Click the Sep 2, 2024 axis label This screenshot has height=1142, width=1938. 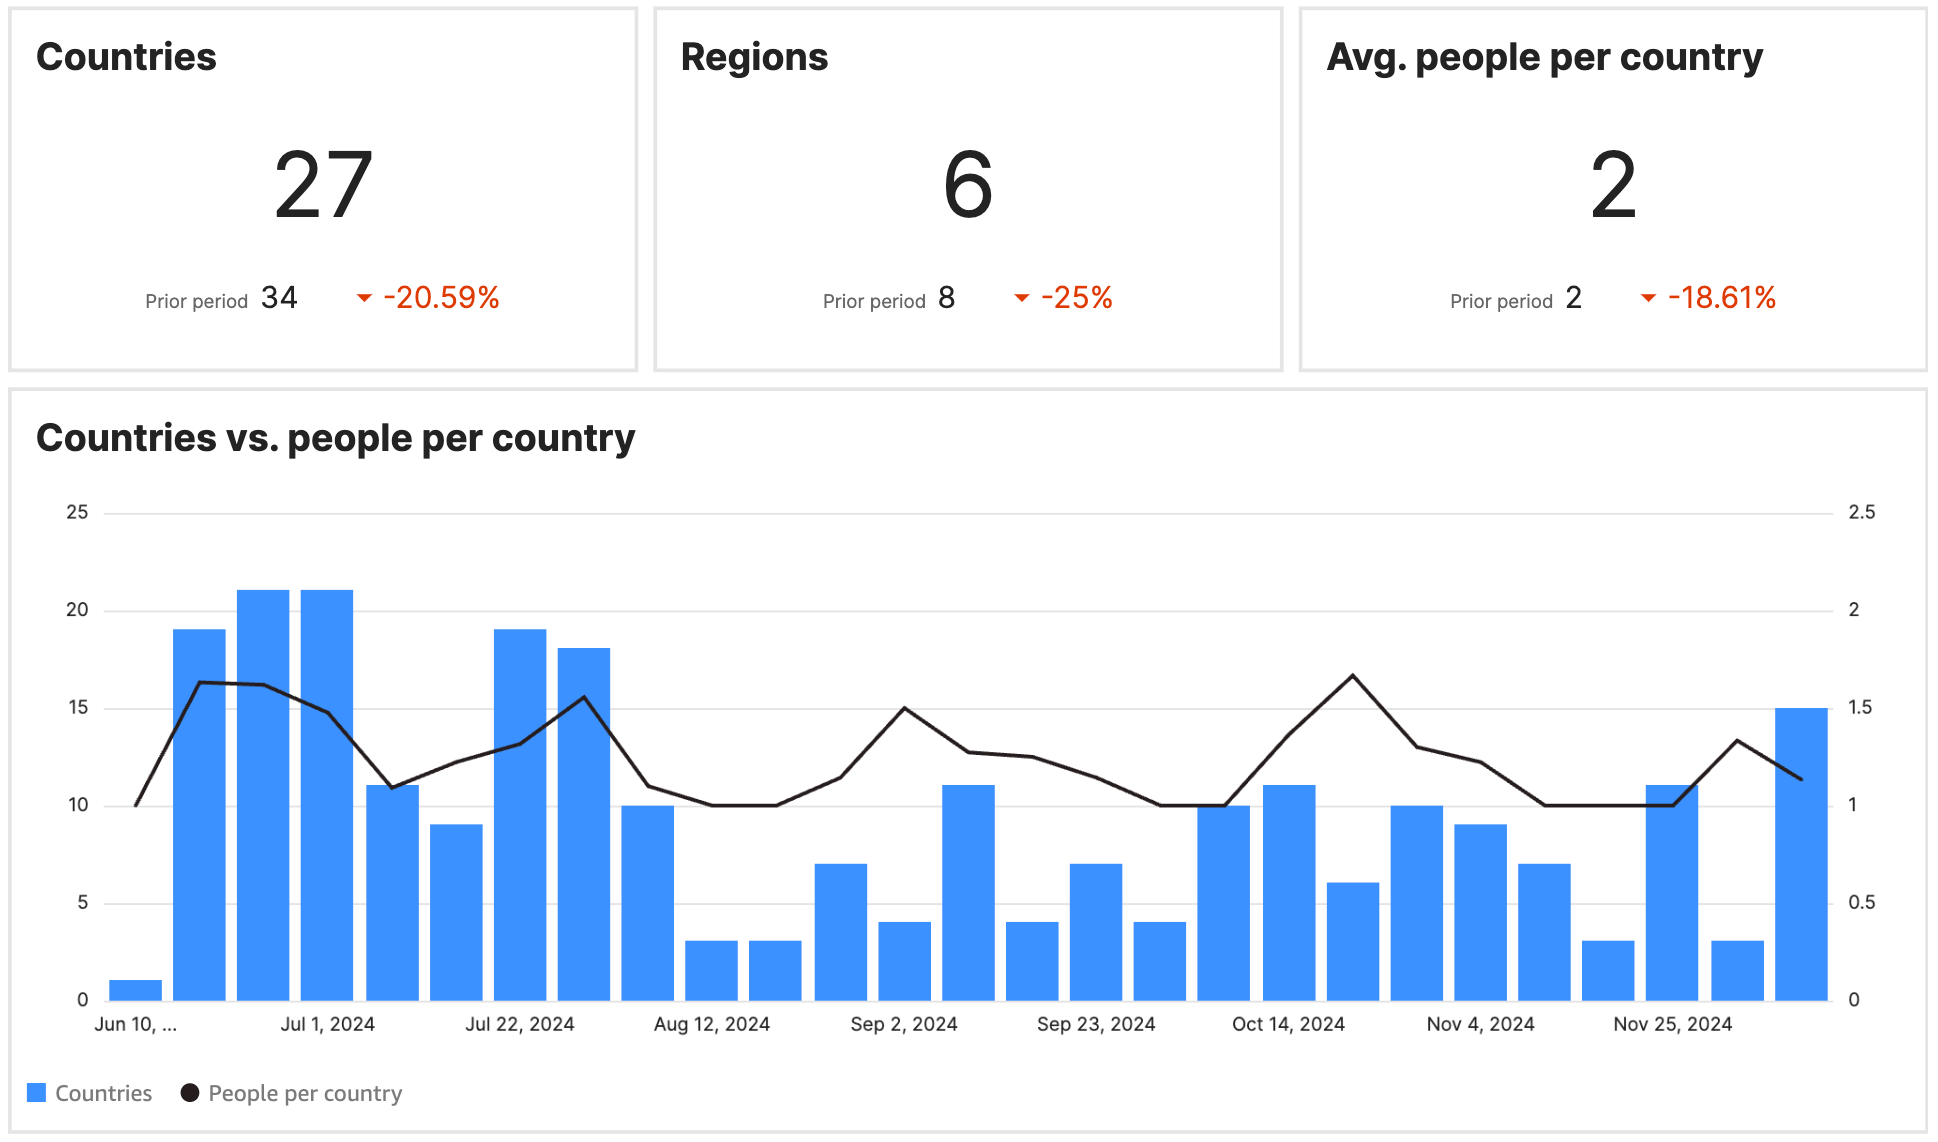[x=905, y=1023]
